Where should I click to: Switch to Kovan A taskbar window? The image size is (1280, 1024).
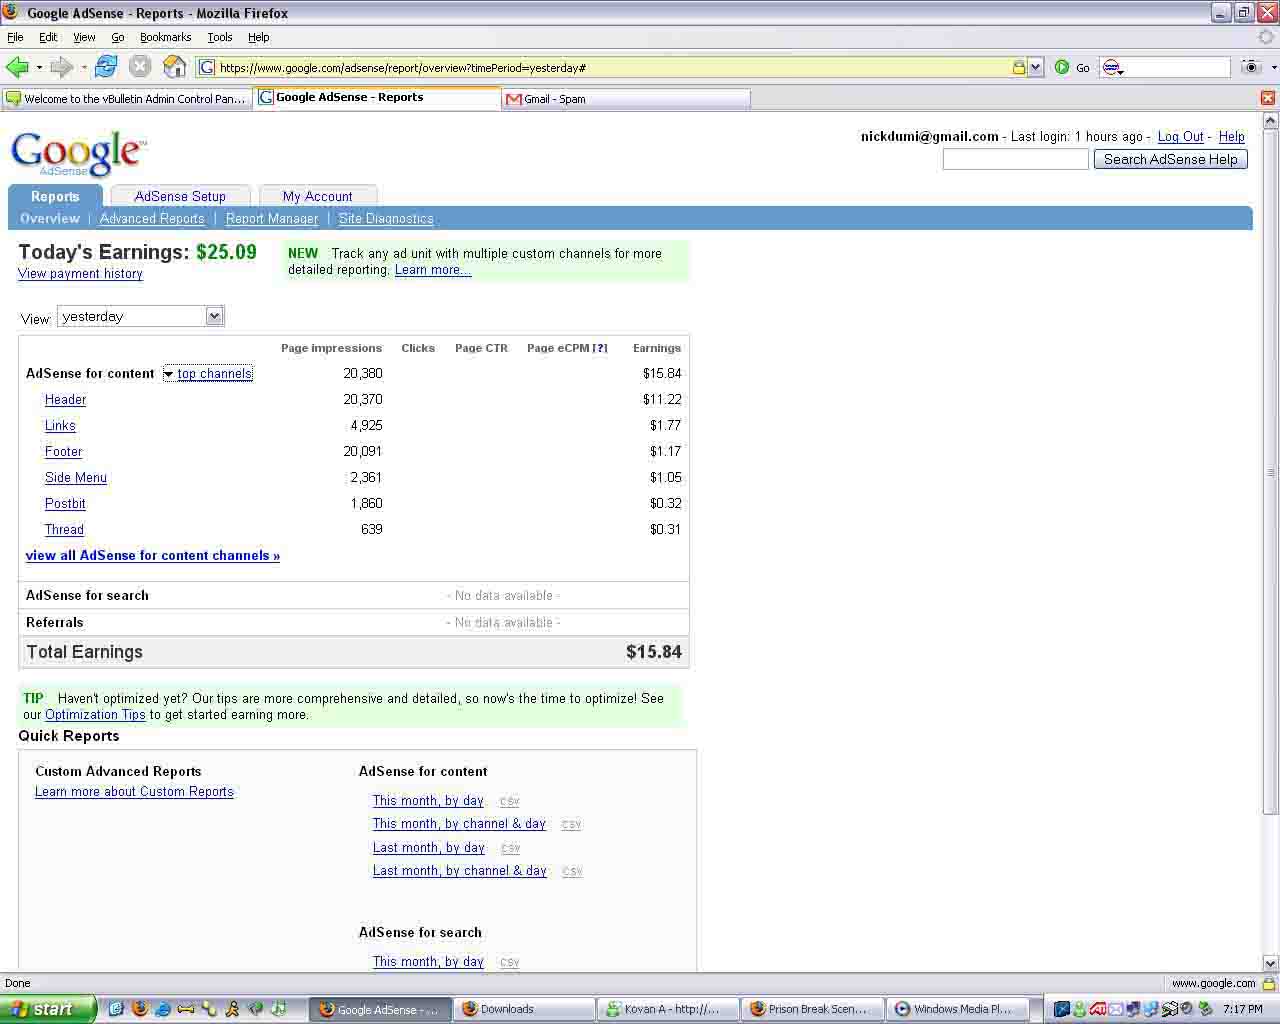pos(668,1009)
